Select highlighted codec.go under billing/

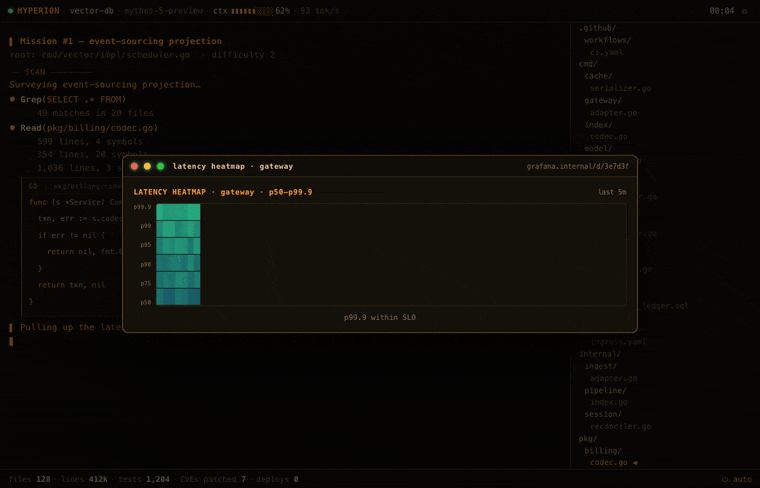[x=608, y=463]
